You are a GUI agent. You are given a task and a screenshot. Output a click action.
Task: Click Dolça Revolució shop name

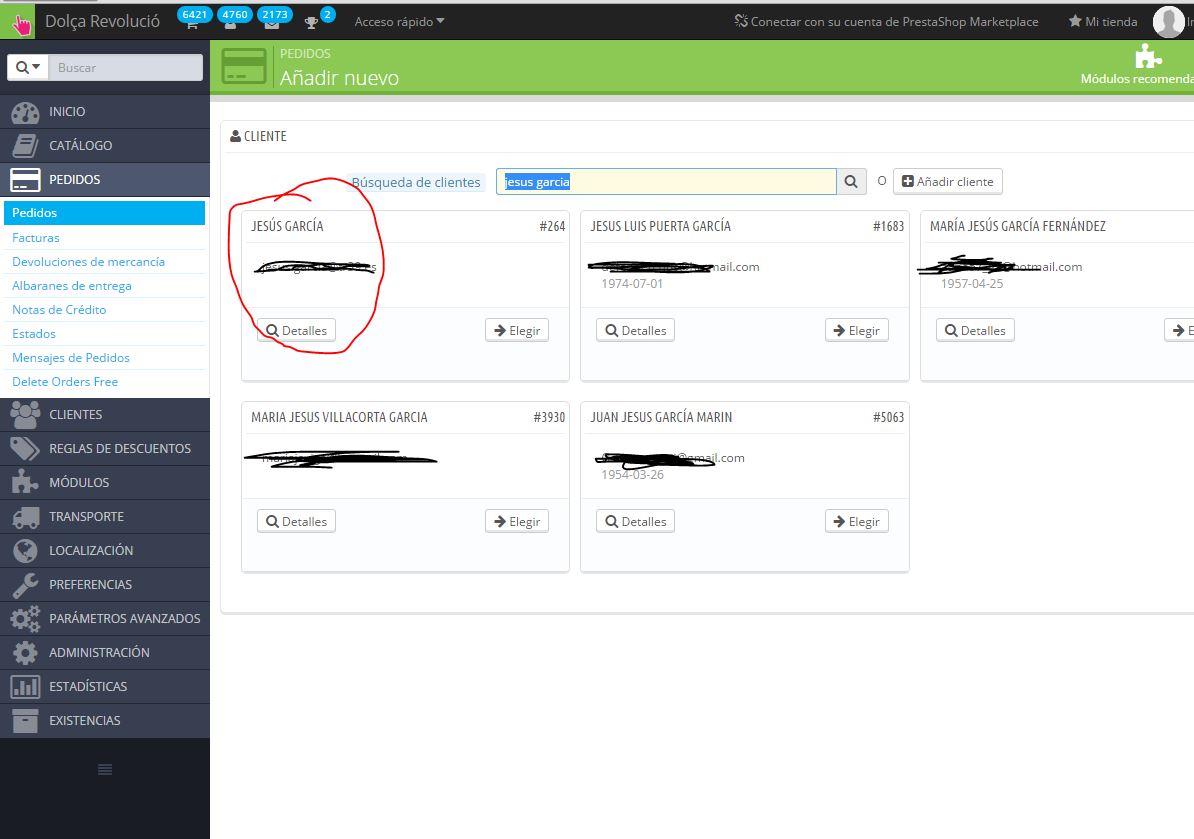(103, 21)
